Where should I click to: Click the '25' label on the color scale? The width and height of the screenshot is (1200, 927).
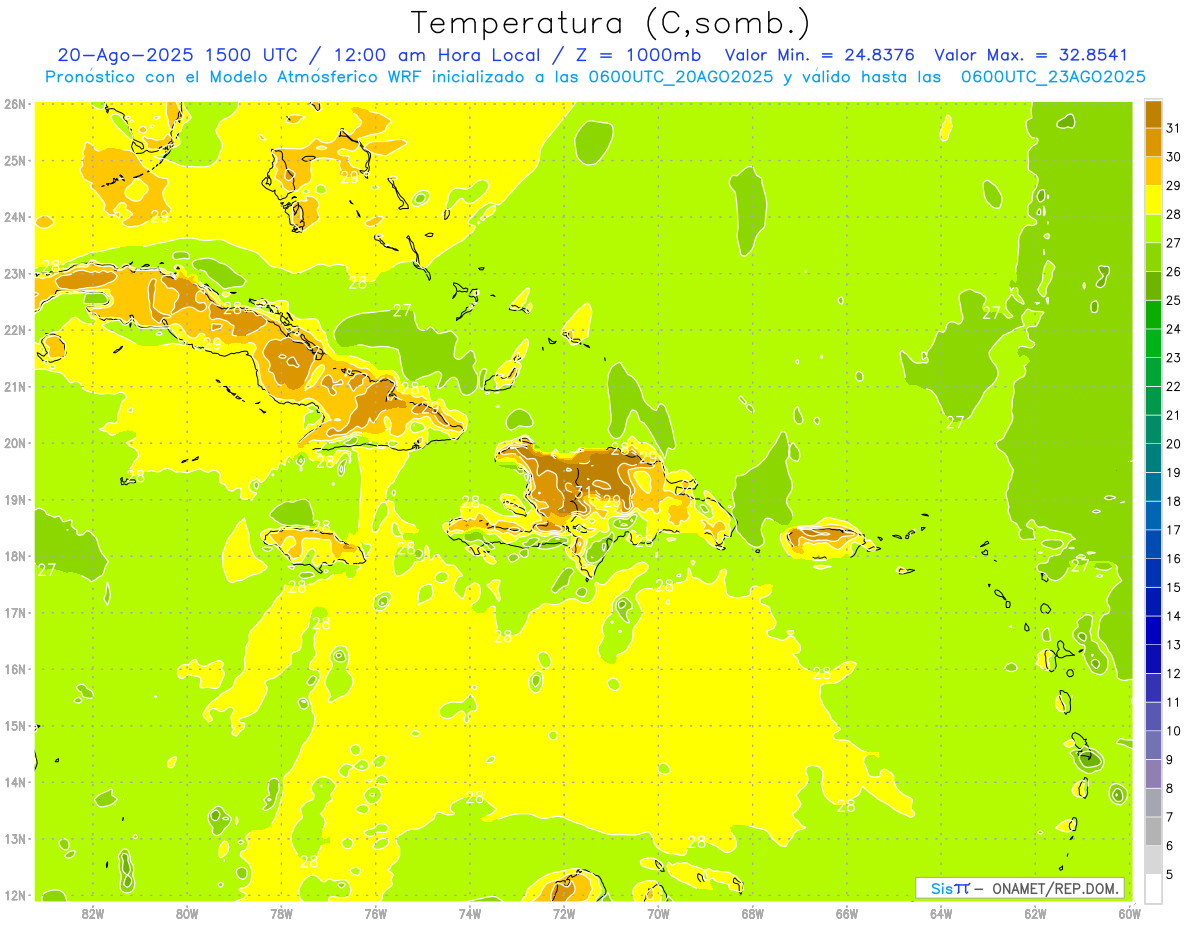[x=1173, y=300]
